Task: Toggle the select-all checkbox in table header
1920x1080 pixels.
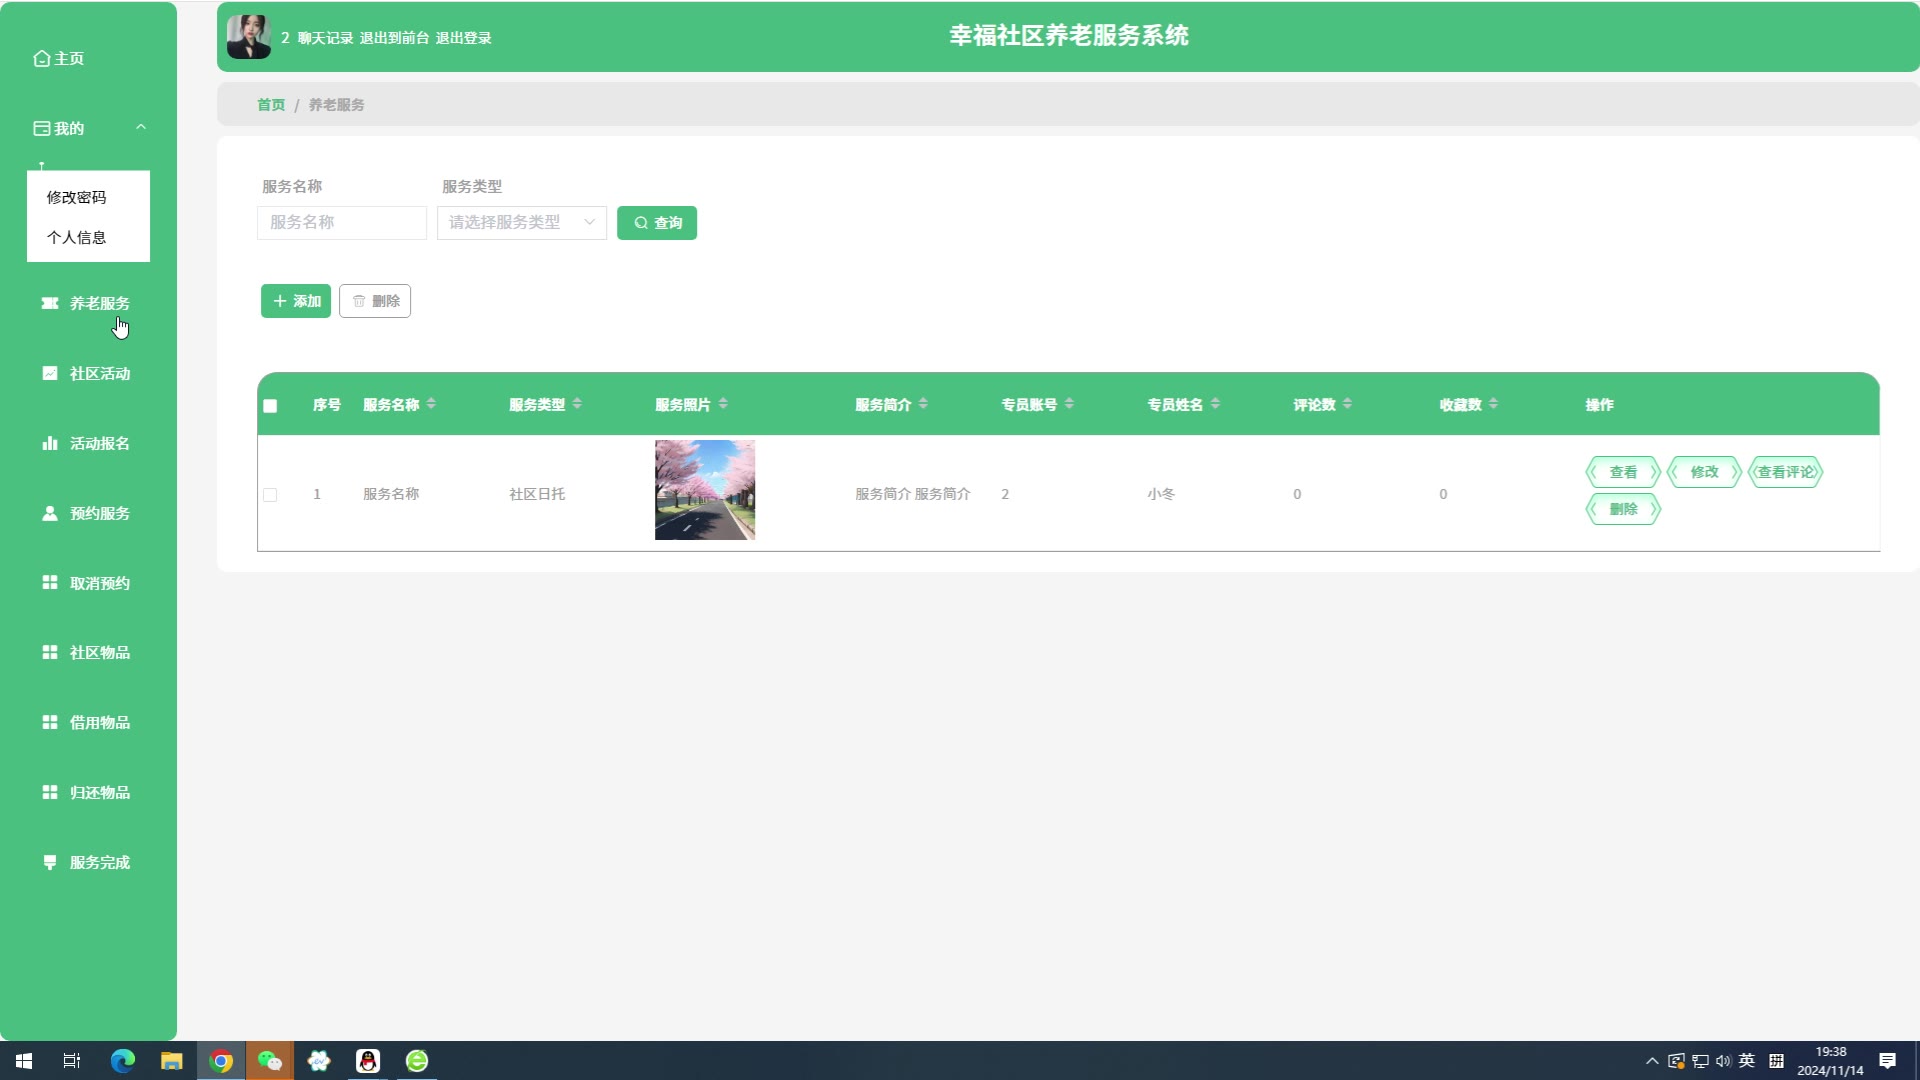Action: point(270,406)
